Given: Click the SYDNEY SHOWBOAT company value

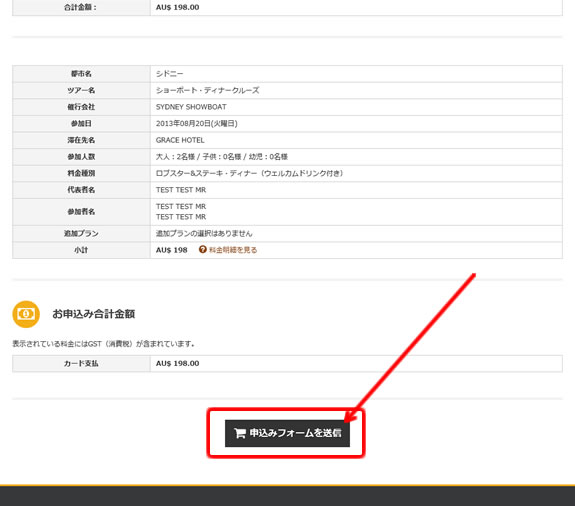Looking at the screenshot, I should tap(191, 107).
